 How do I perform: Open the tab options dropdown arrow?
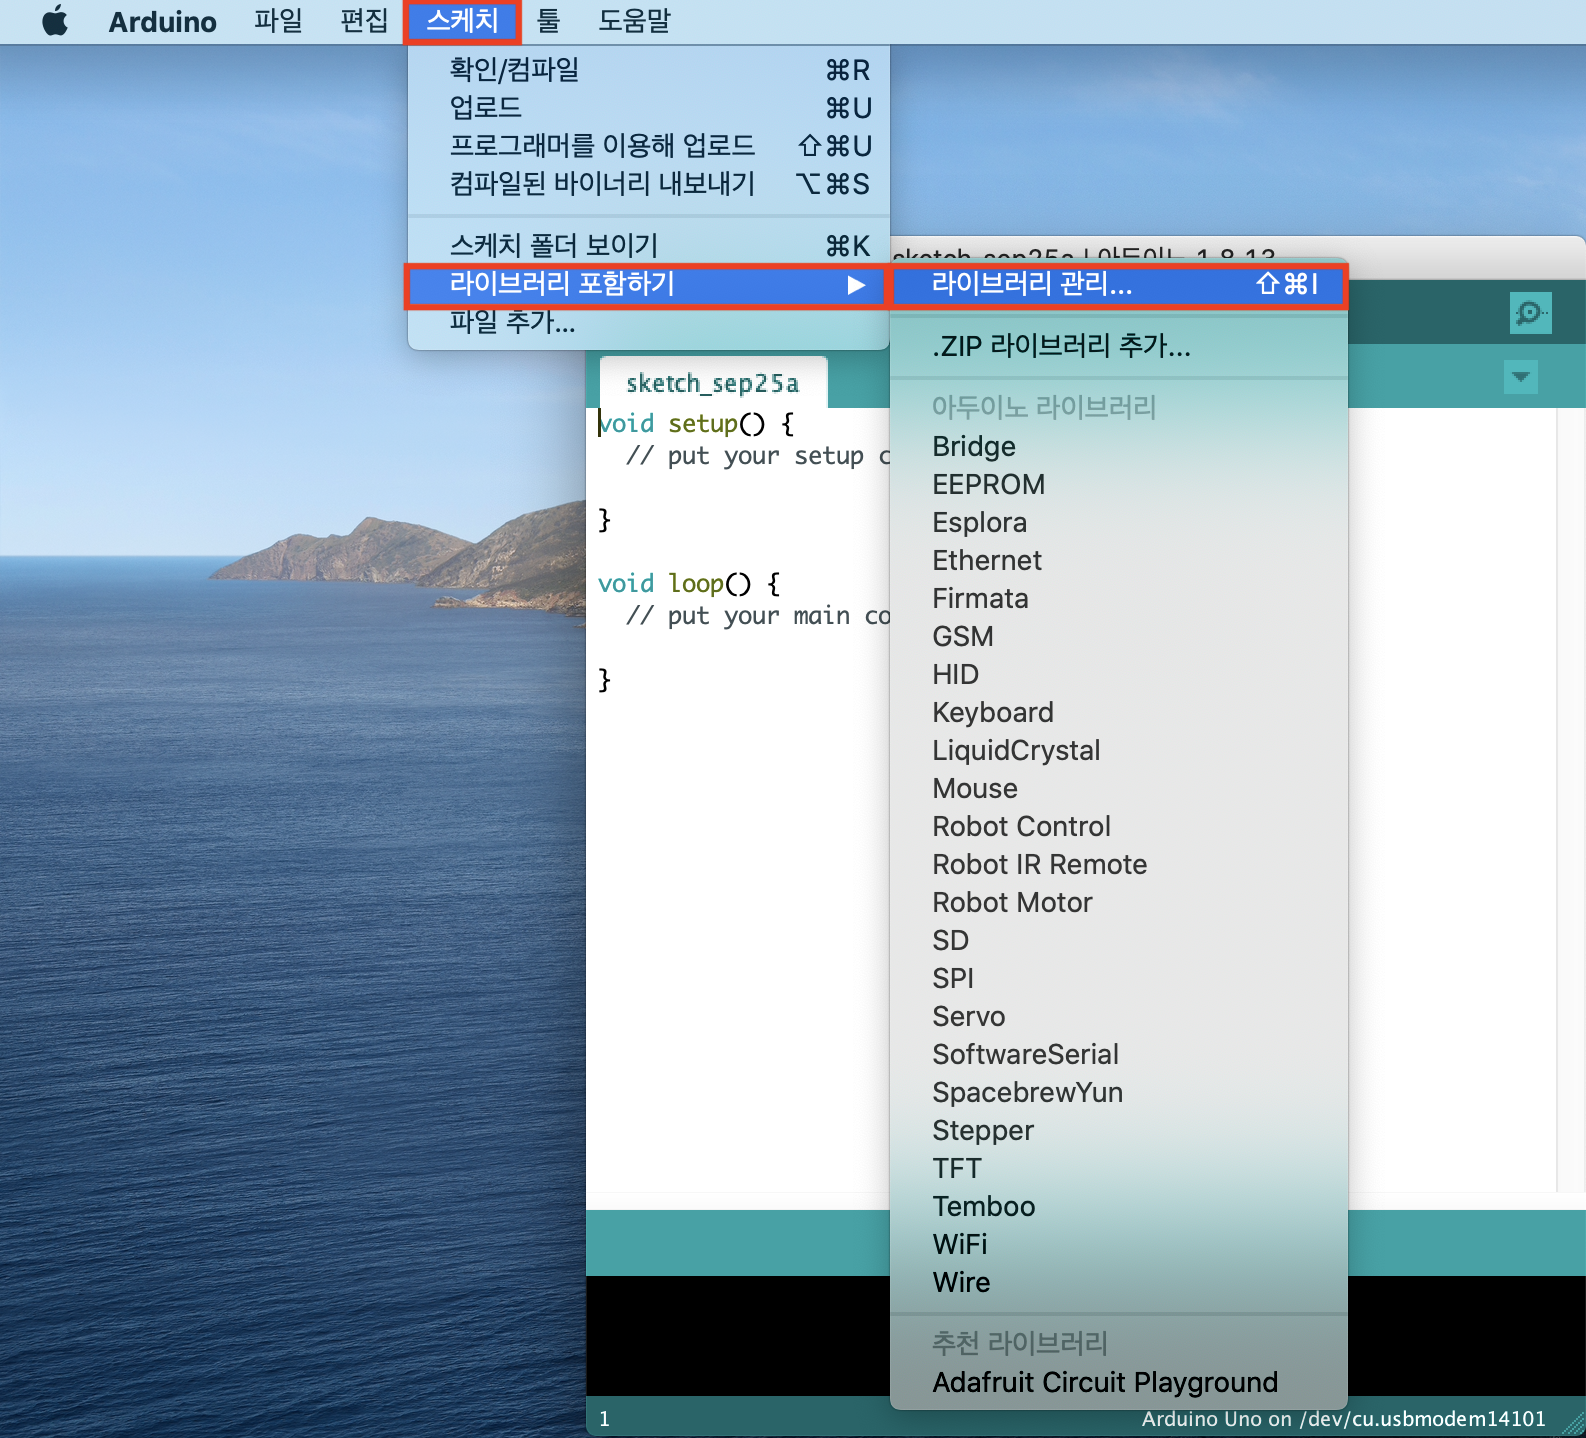click(x=1521, y=377)
